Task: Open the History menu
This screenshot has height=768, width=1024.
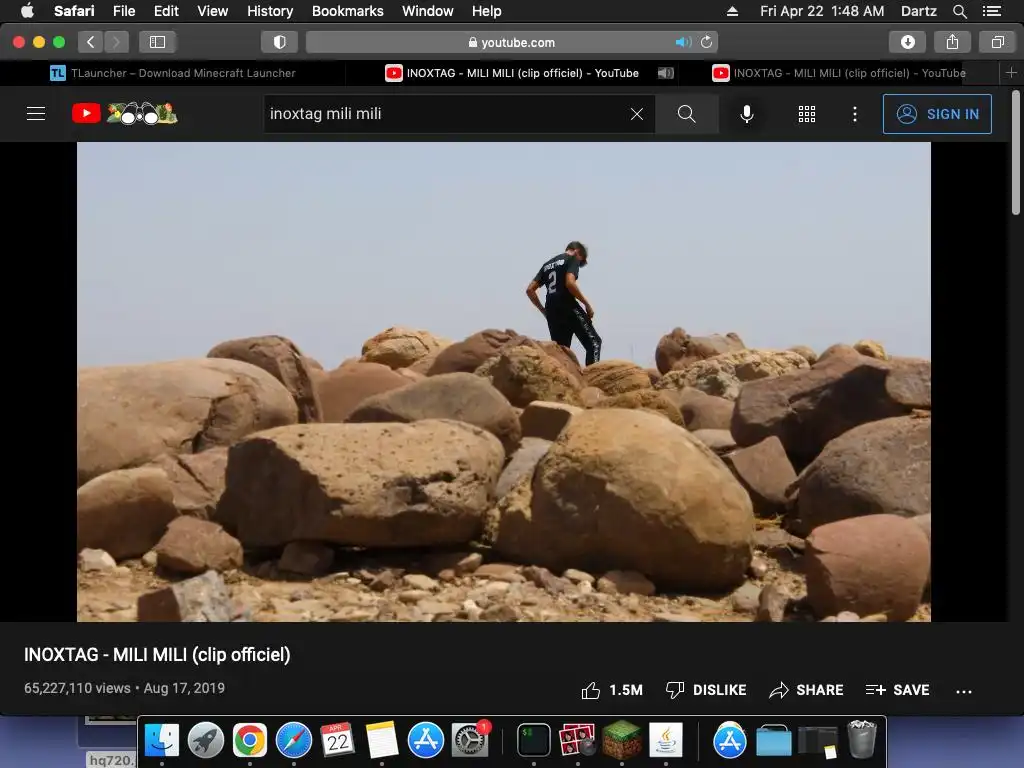Action: pyautogui.click(x=270, y=11)
